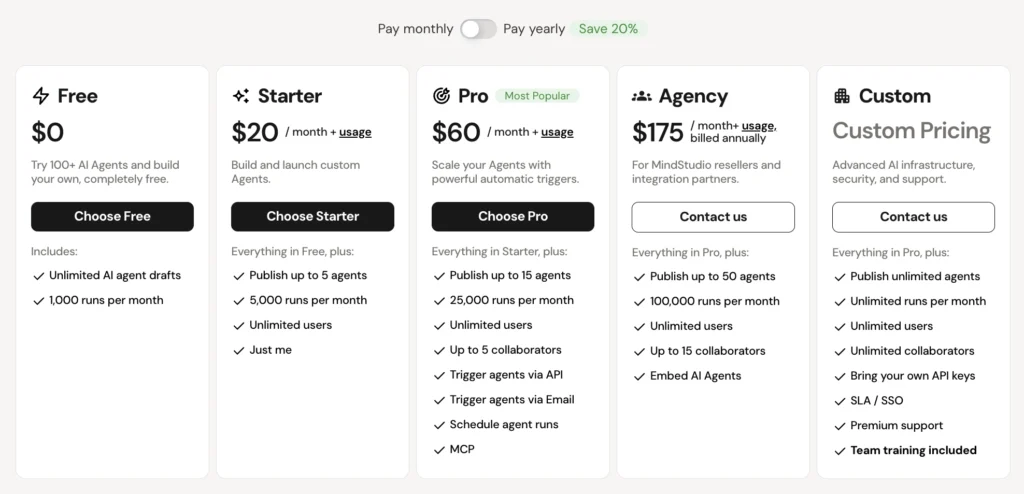Click checkmark beside Team training included
Screen dimensions: 1024x494
839,450
